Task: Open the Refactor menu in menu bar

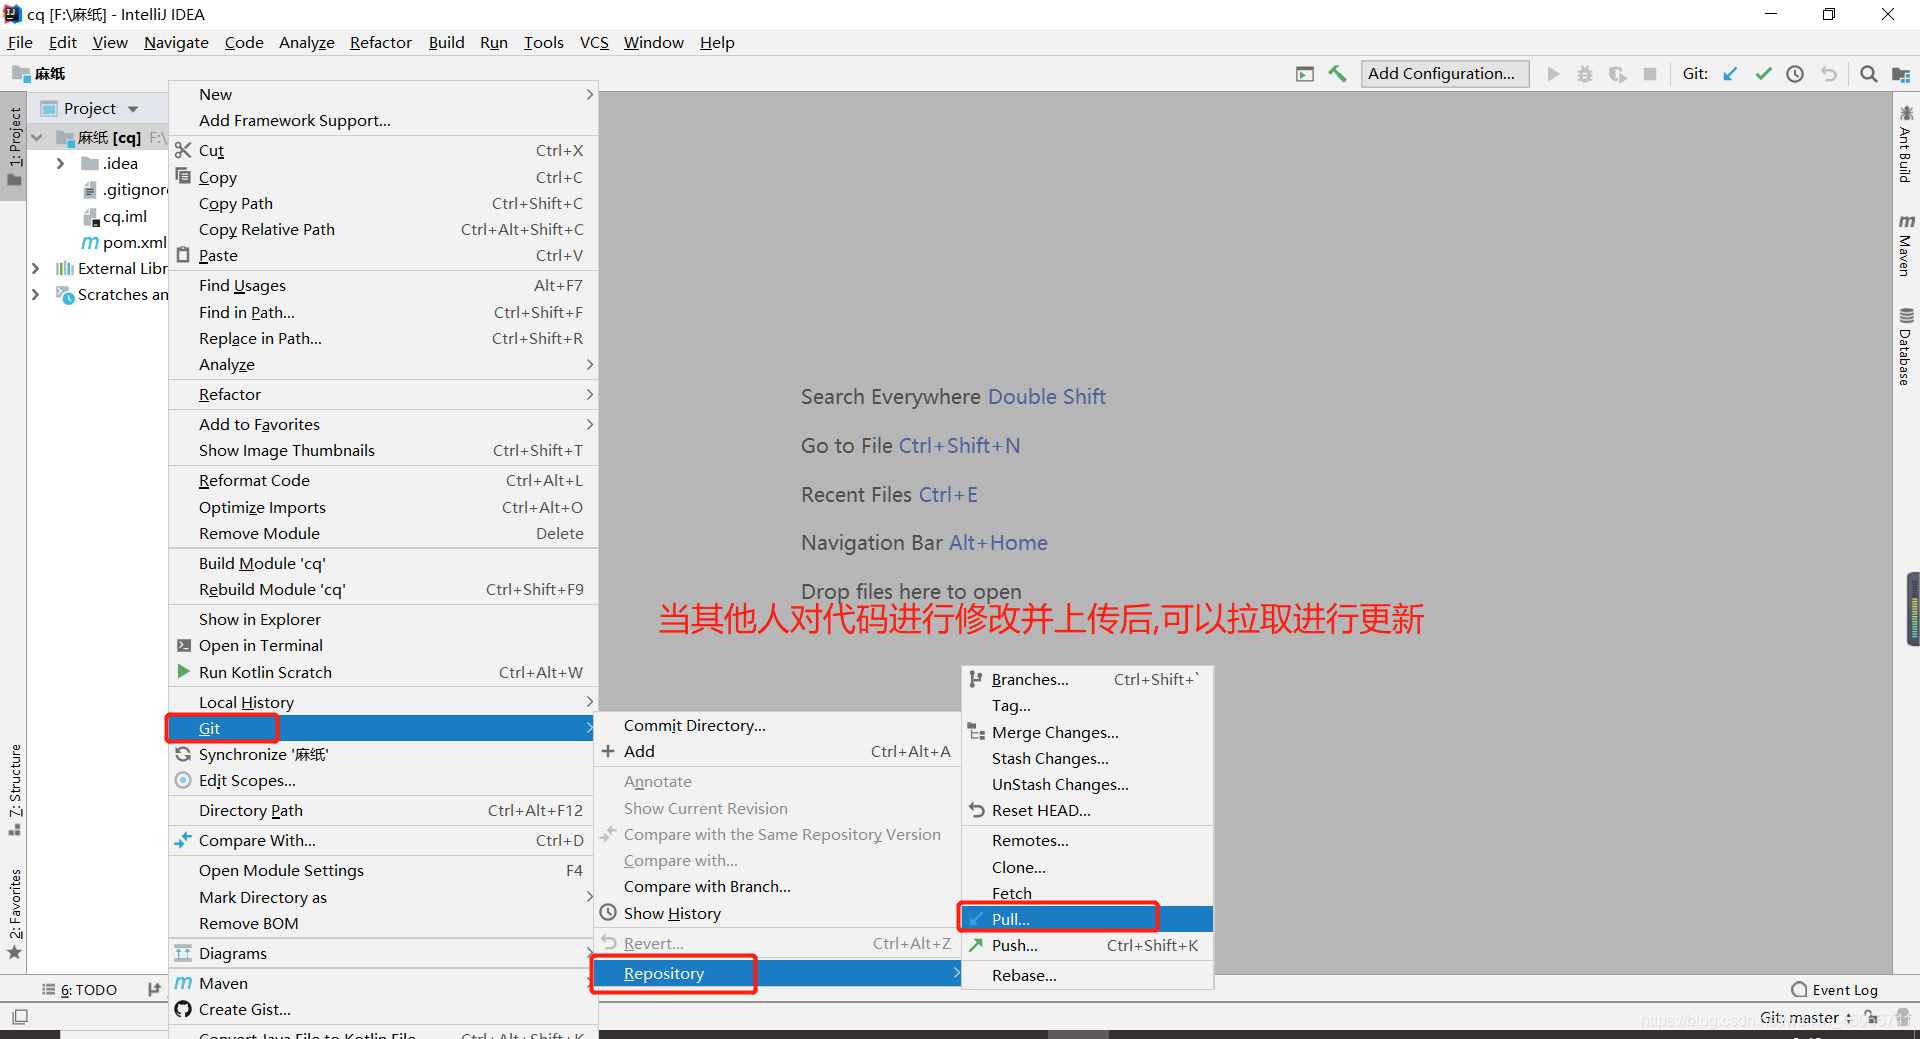Action: coord(380,43)
